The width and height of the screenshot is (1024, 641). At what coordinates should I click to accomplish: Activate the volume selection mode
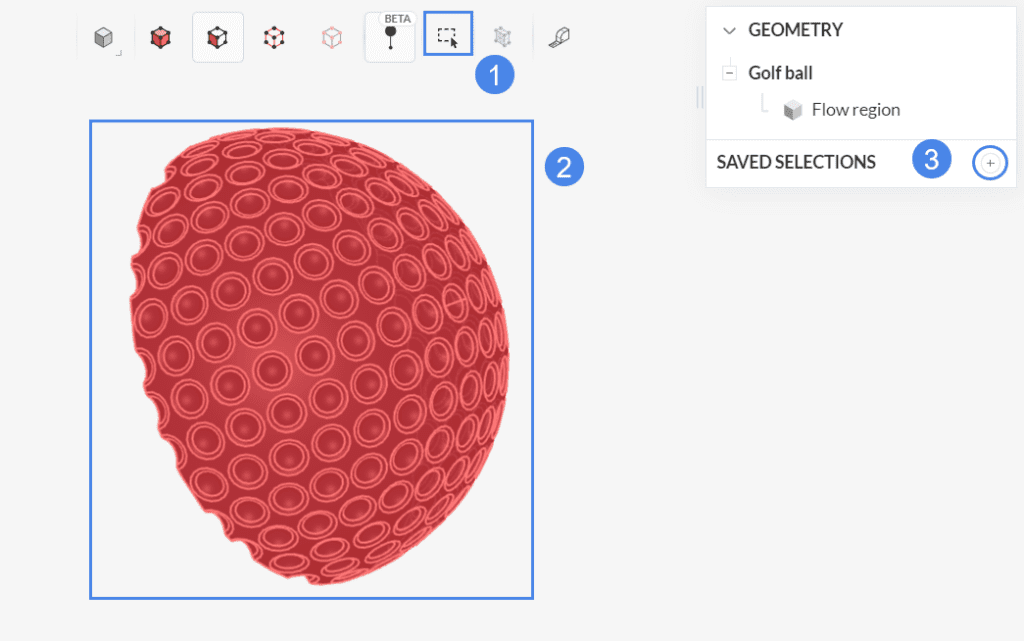tap(160, 35)
